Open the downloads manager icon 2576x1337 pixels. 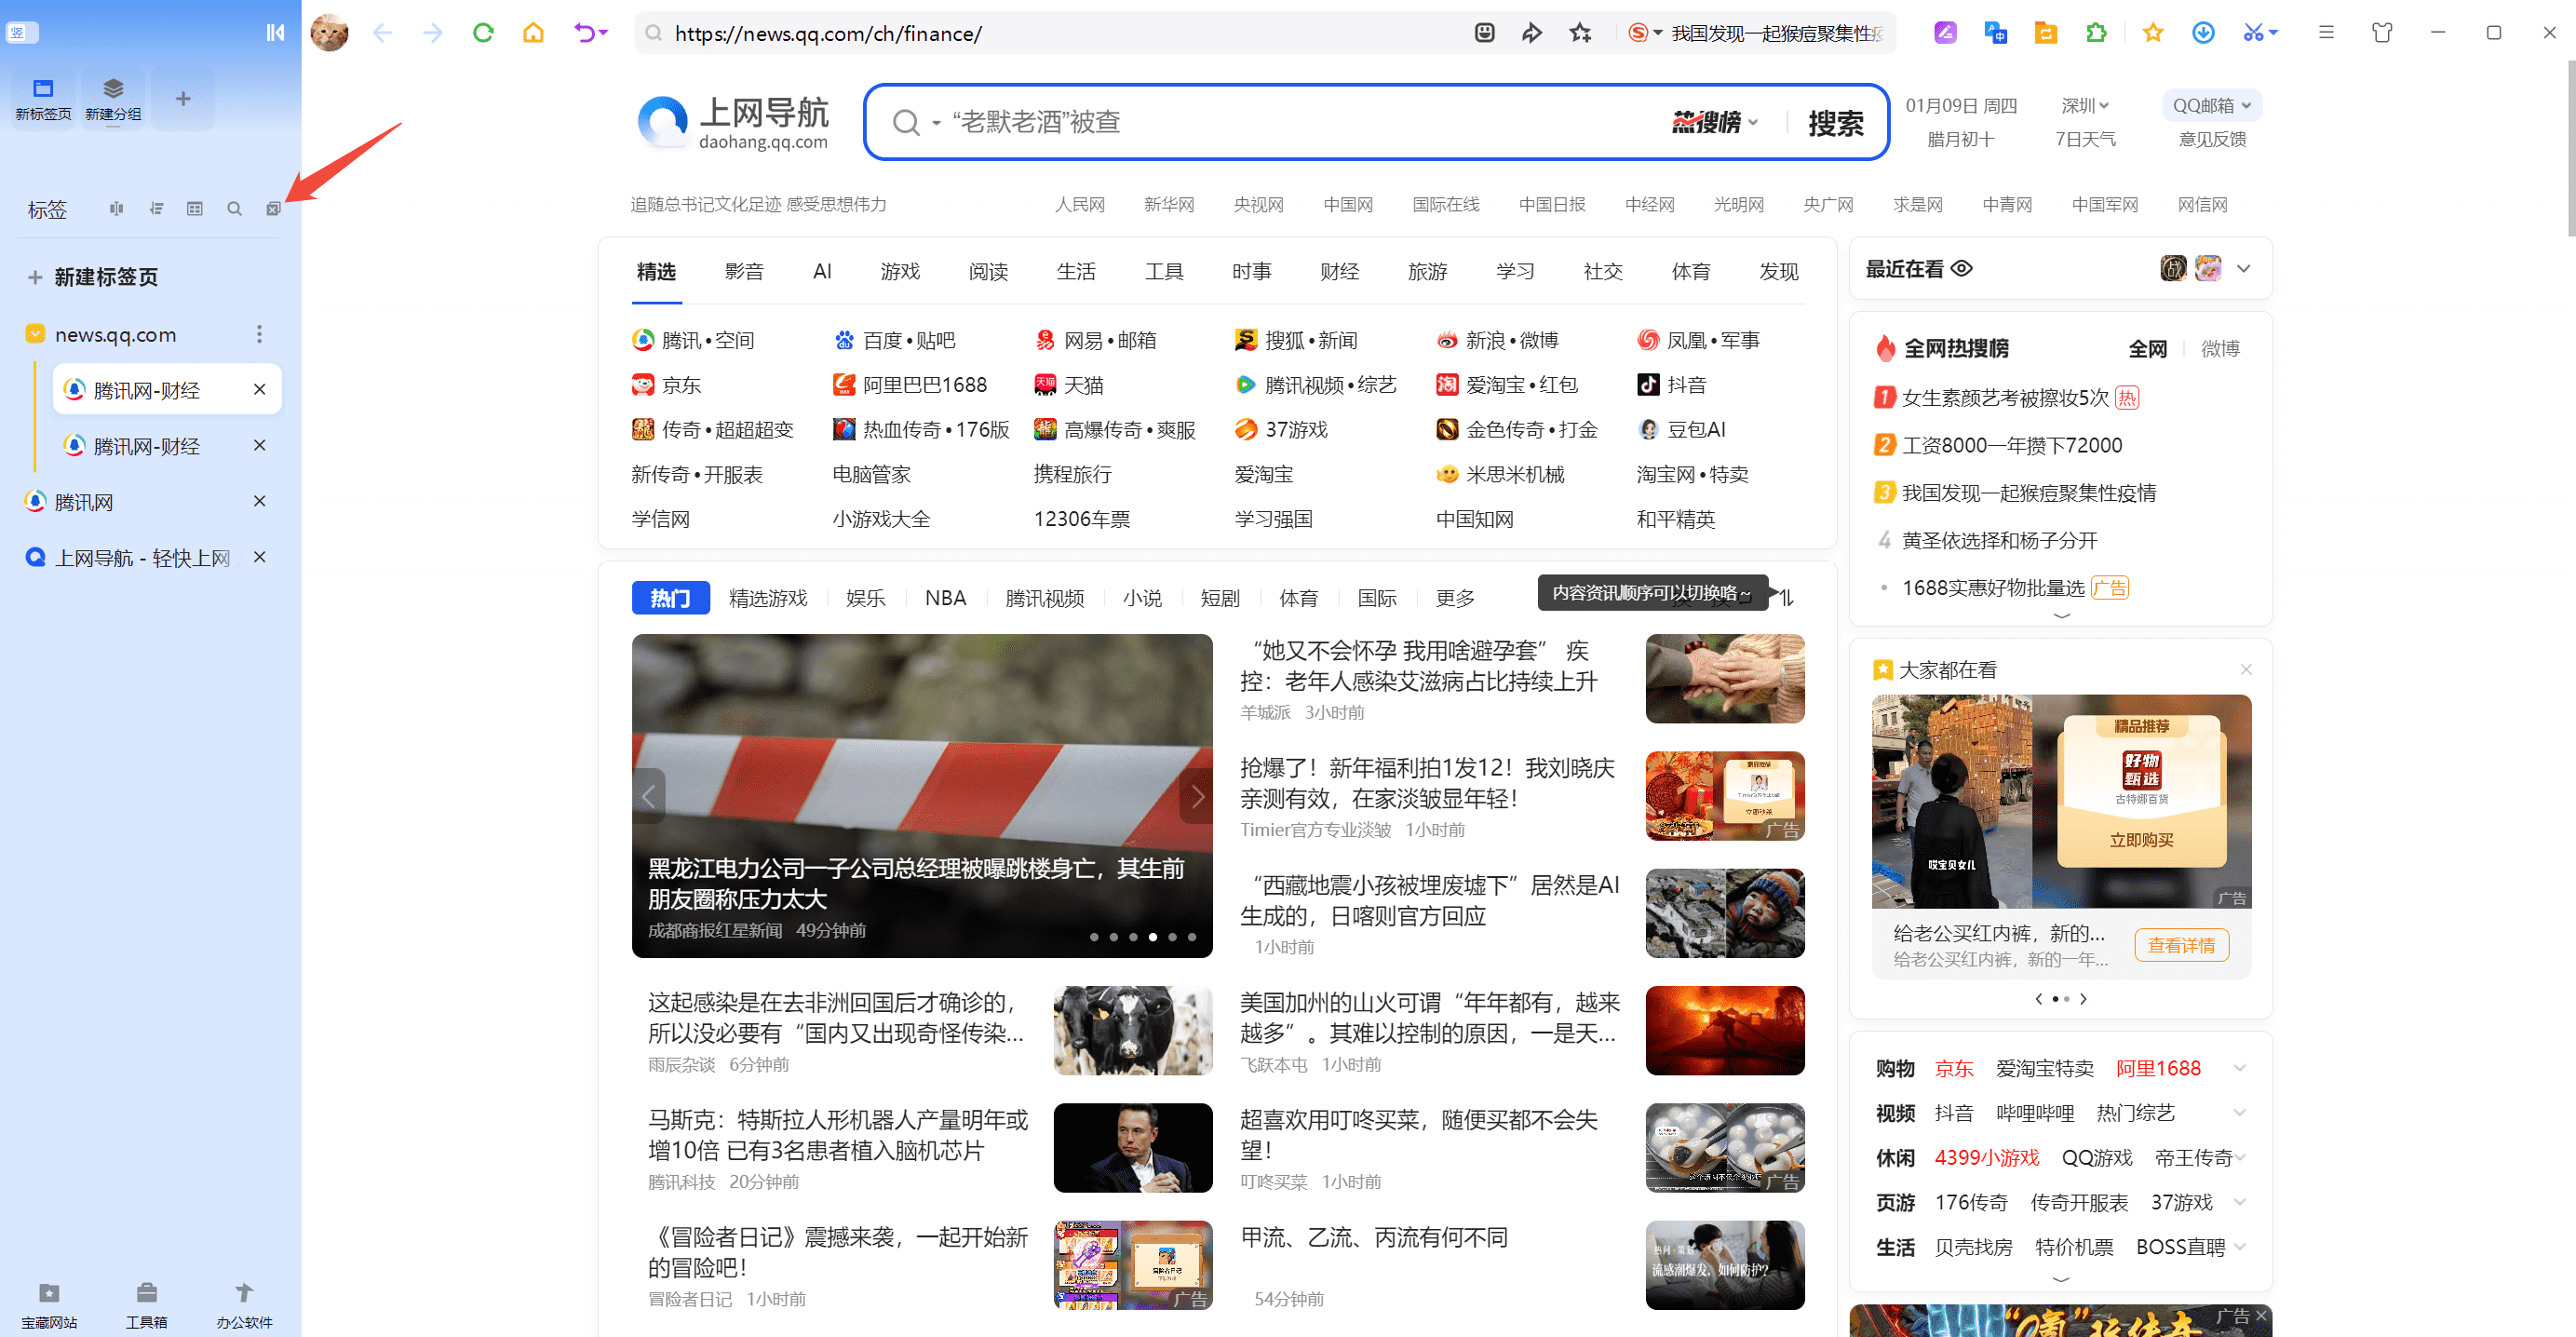2203,33
